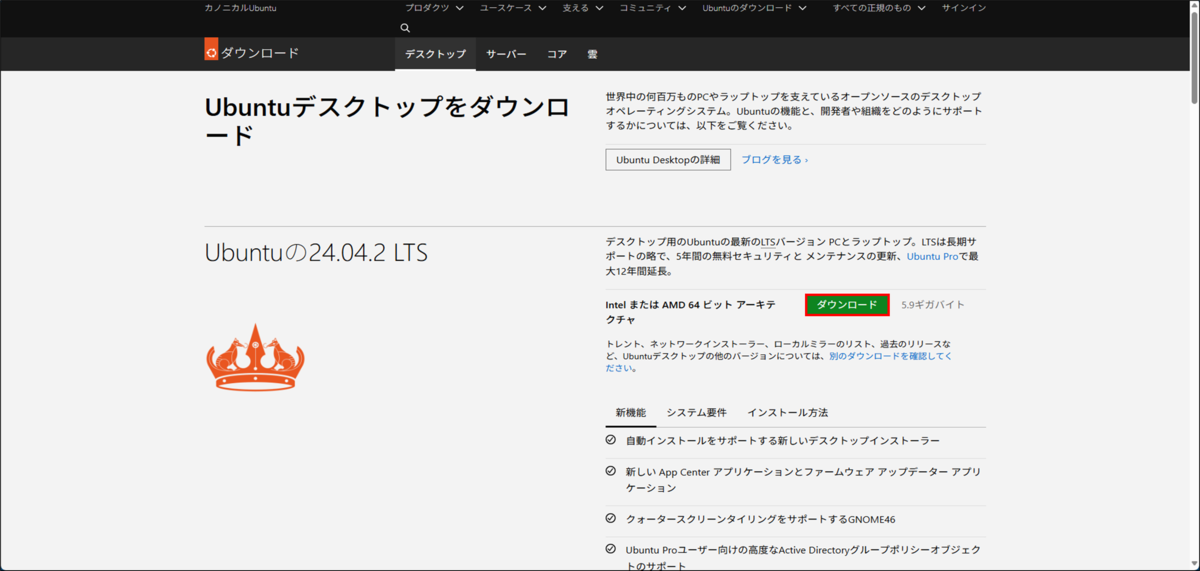This screenshot has height=571, width=1200.
Task: Click the ダウンロード section title
Action: point(260,53)
